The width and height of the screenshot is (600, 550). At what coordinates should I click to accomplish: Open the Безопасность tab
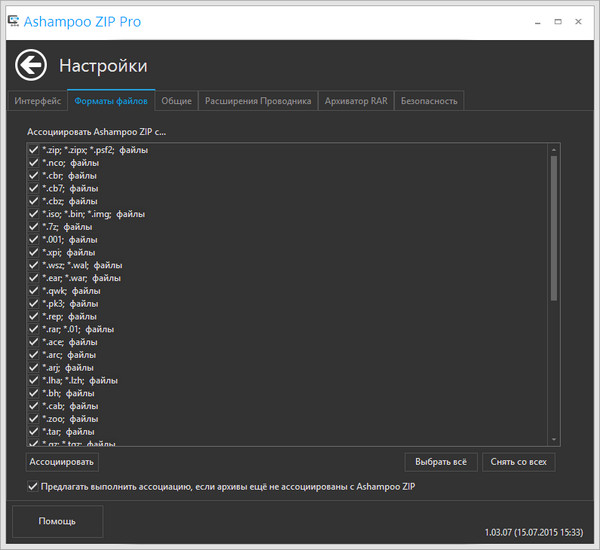coord(428,101)
